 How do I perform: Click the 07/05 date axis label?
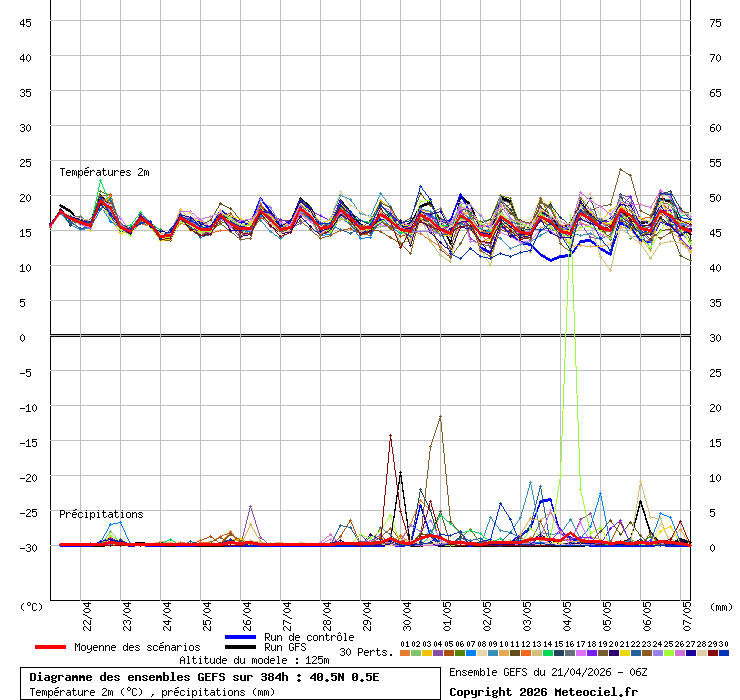pos(687,612)
